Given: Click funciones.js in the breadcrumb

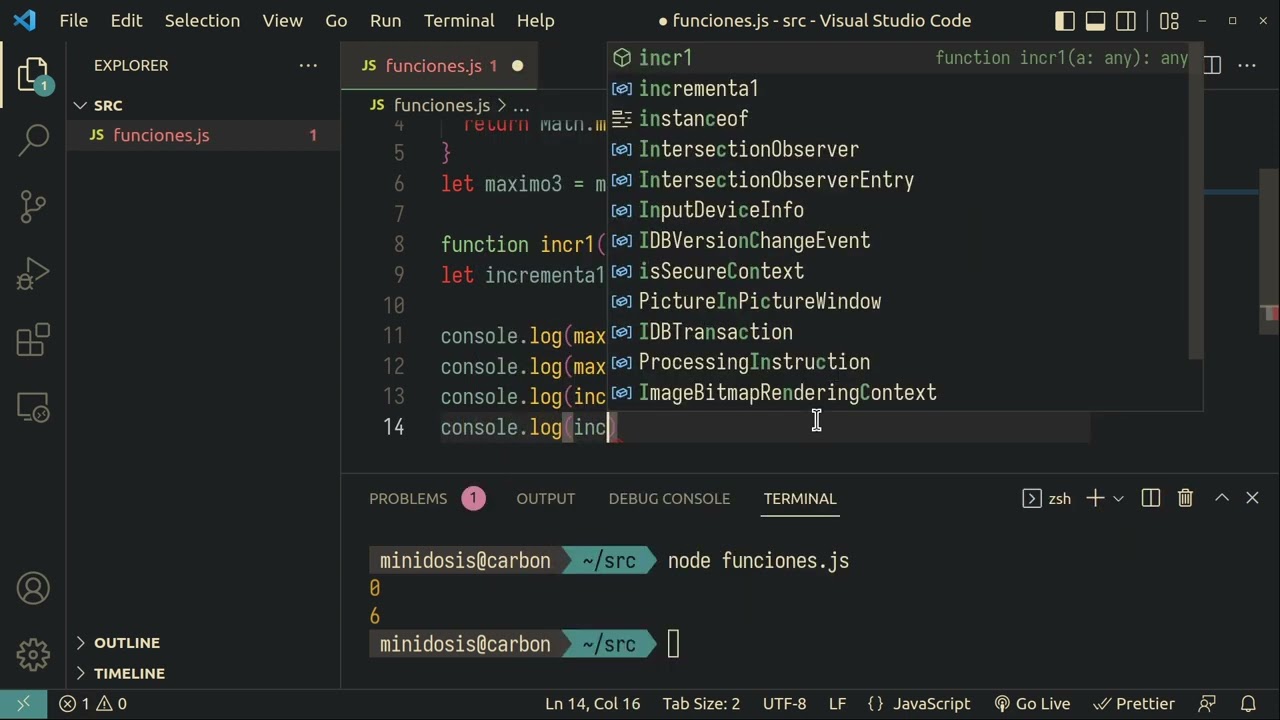Looking at the screenshot, I should pyautogui.click(x=441, y=105).
